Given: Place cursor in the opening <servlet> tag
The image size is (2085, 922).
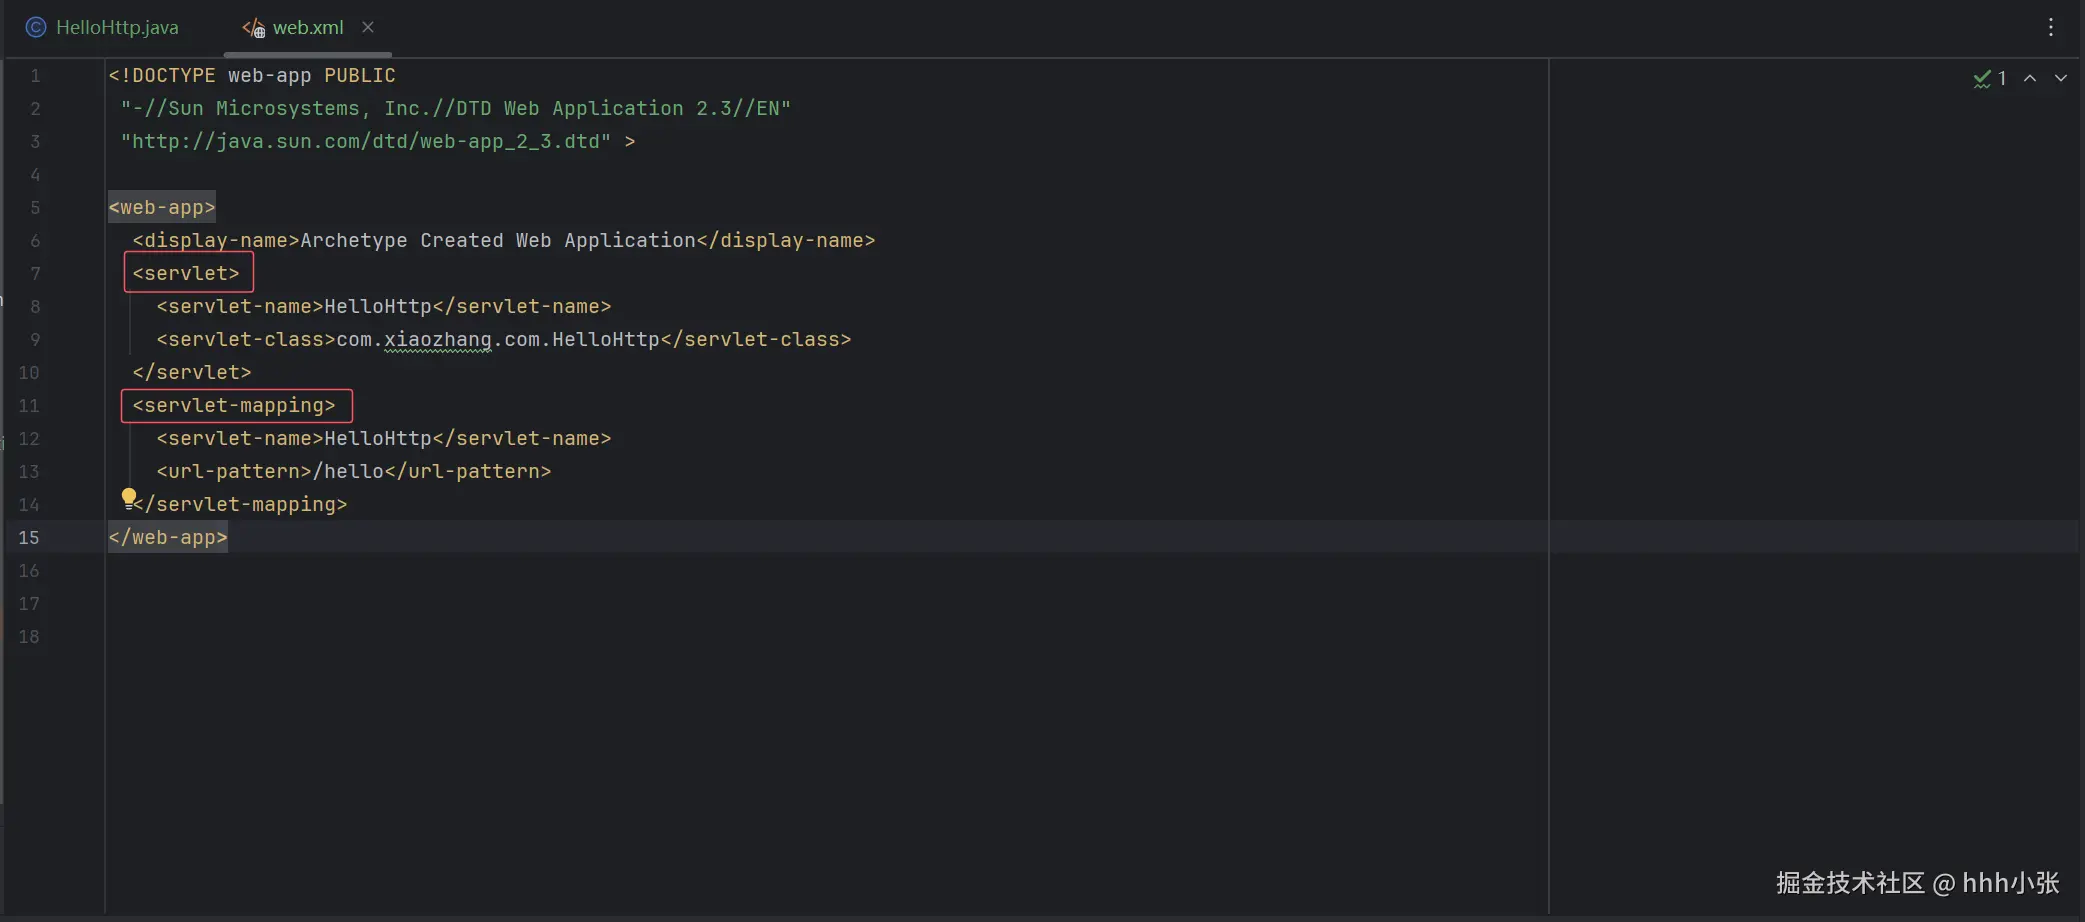Looking at the screenshot, I should [186, 274].
